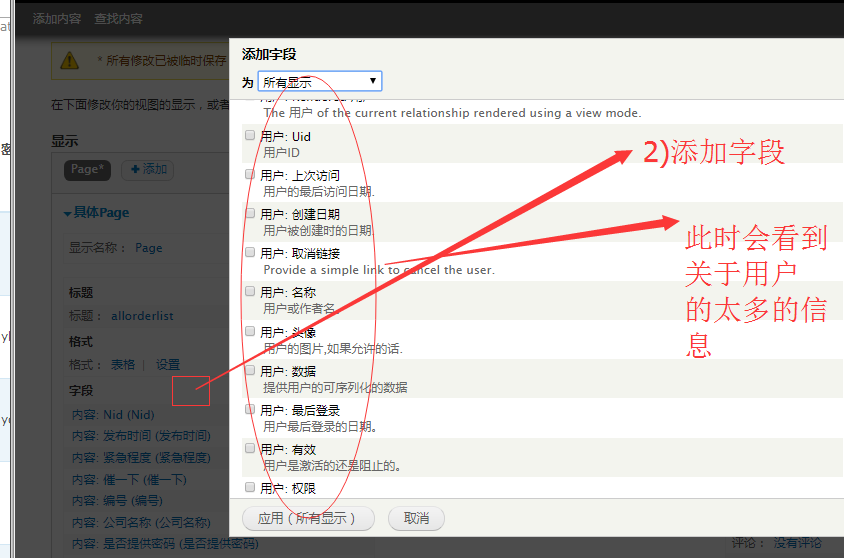Open 查找内容 in top menu
Screen dimensions: 844x558
coord(118,19)
